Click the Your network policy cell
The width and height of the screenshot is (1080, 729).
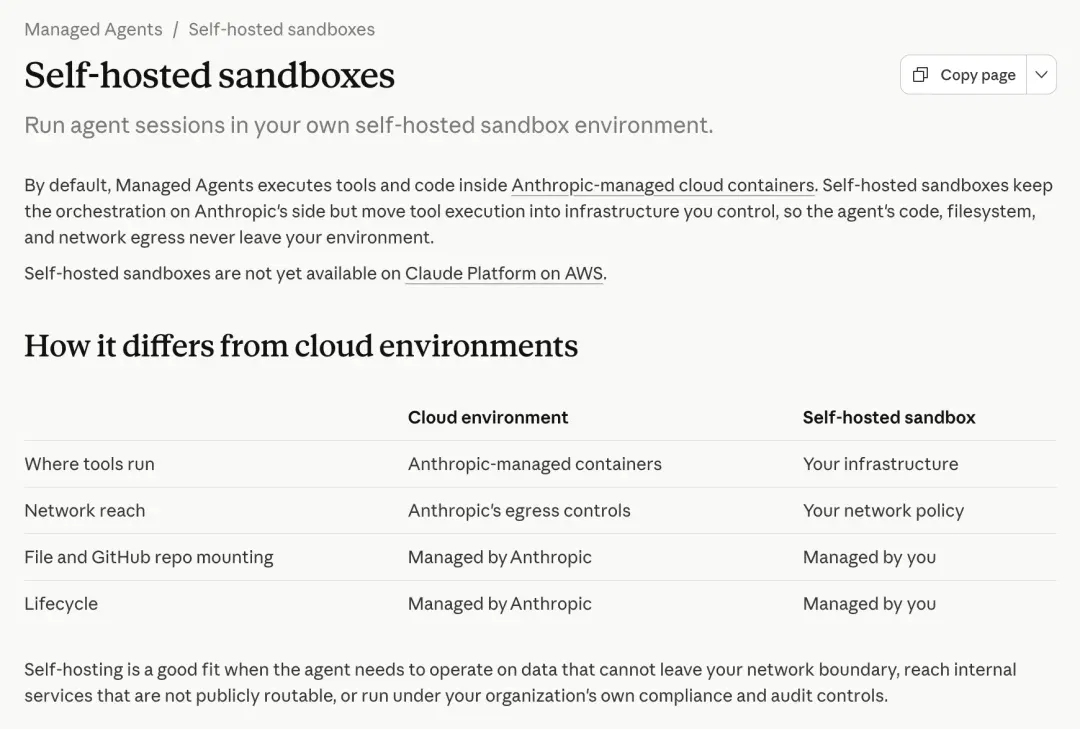coord(883,511)
